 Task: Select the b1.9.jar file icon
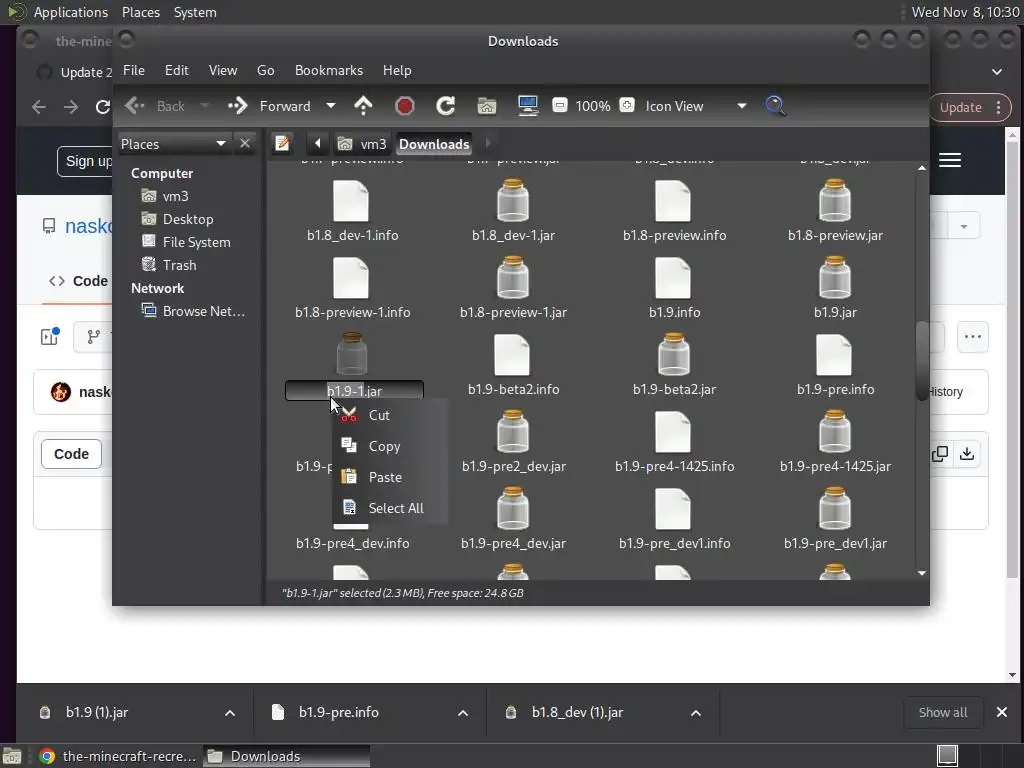835,278
